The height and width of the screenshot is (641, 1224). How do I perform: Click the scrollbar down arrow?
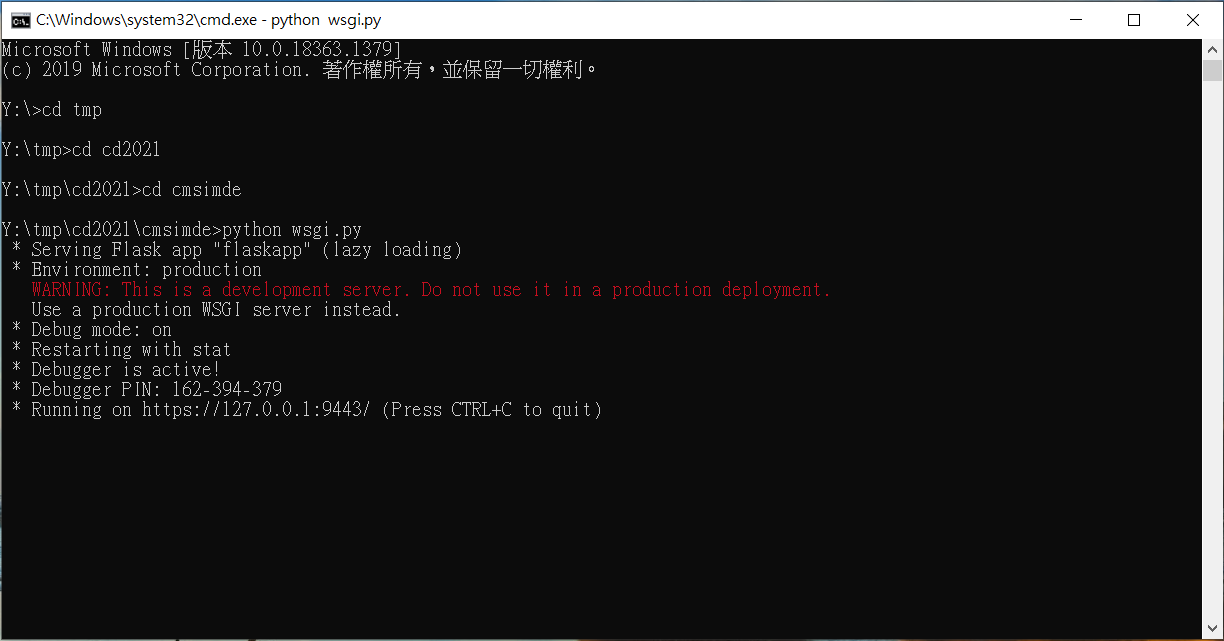(1212, 630)
